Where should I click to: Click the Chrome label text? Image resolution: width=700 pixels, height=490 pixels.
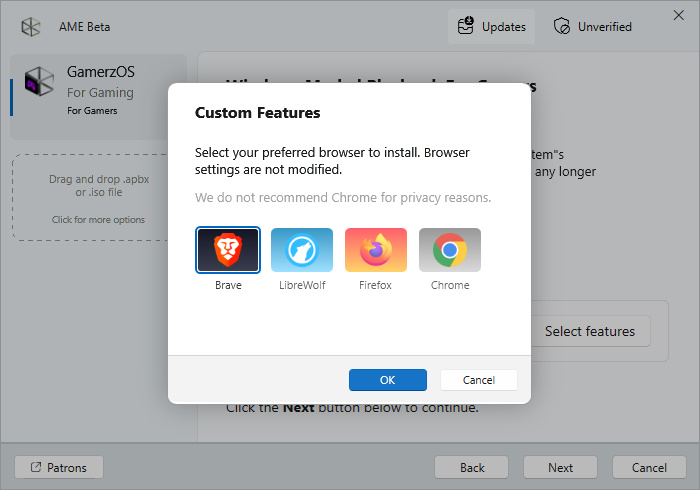[450, 285]
